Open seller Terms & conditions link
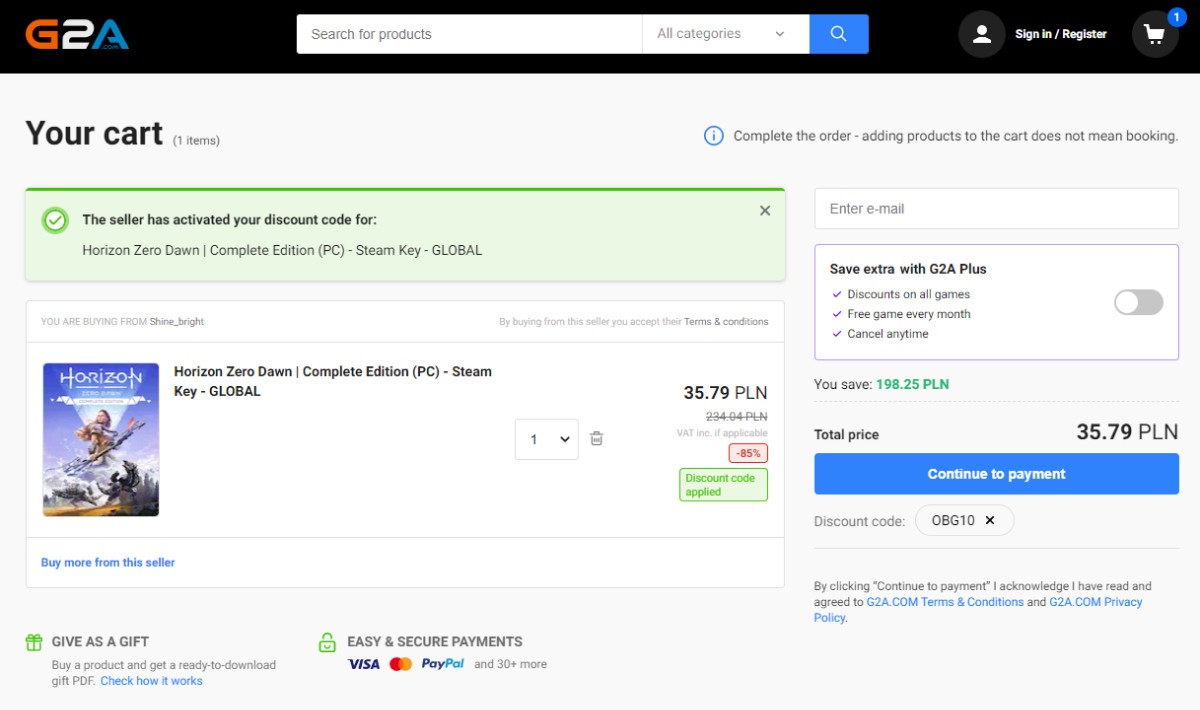The width and height of the screenshot is (1200, 710). point(726,322)
